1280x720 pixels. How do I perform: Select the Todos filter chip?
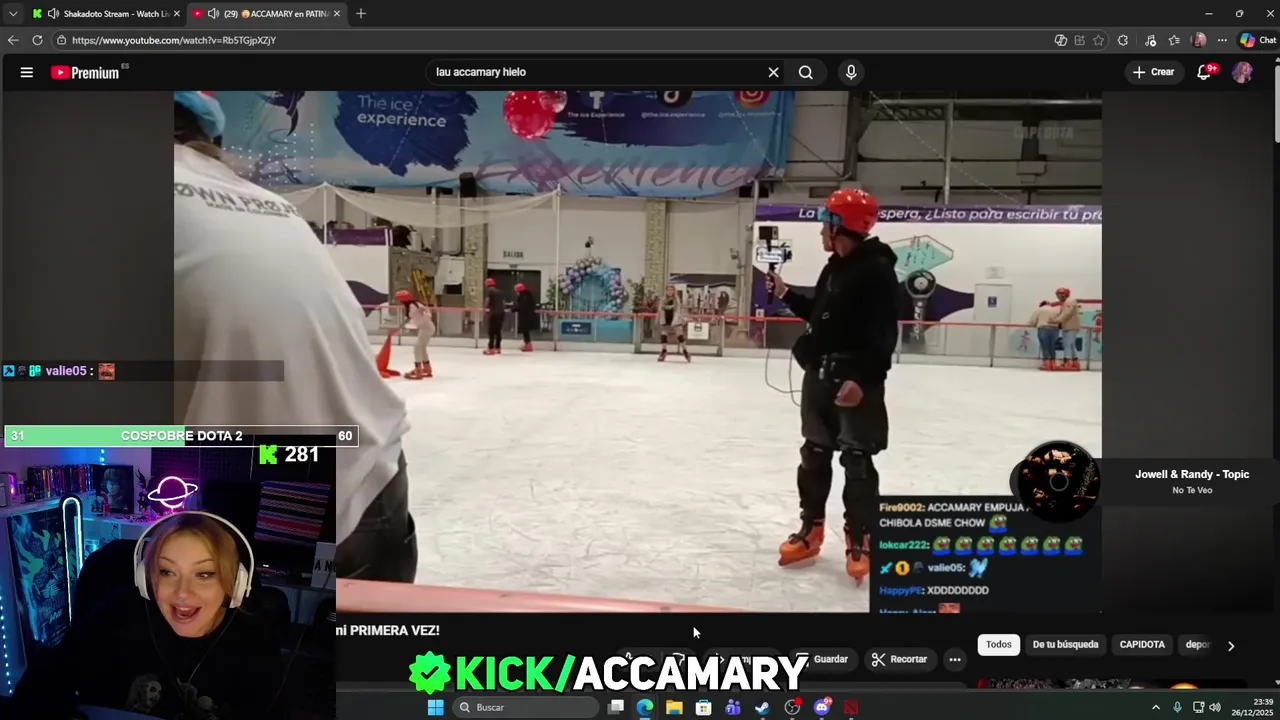click(999, 645)
